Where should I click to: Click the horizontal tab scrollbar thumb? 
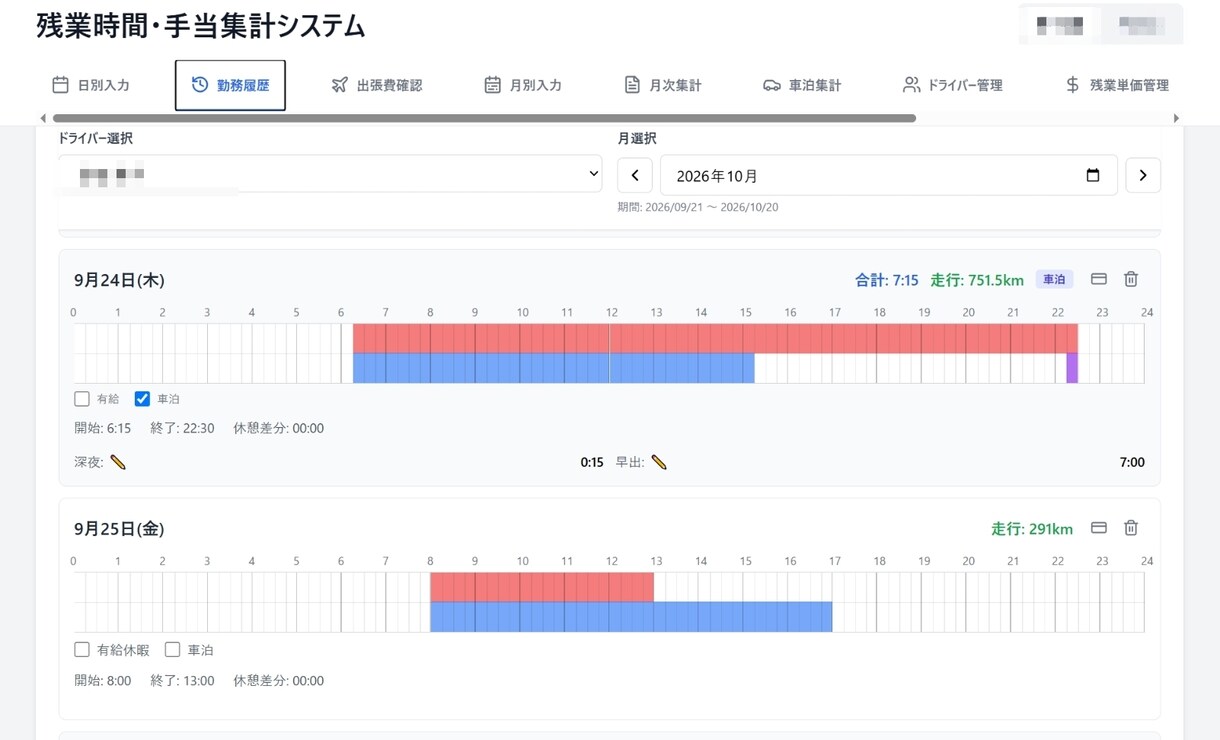pyautogui.click(x=484, y=118)
